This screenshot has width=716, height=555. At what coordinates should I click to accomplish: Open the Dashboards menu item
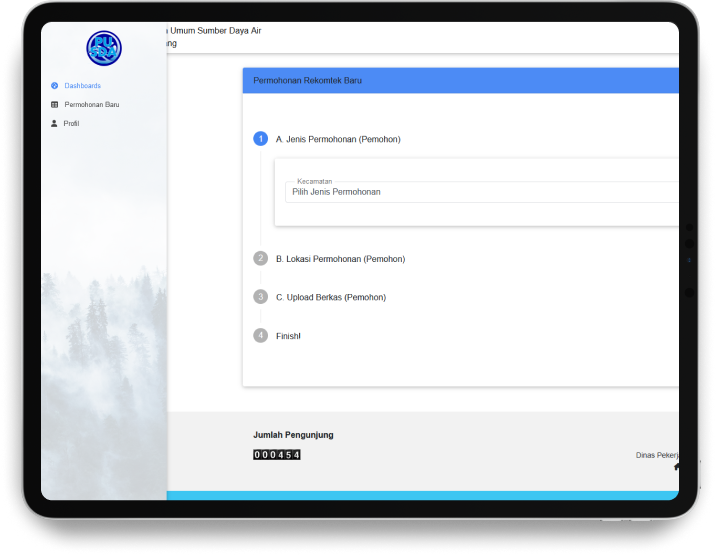pyautogui.click(x=82, y=86)
